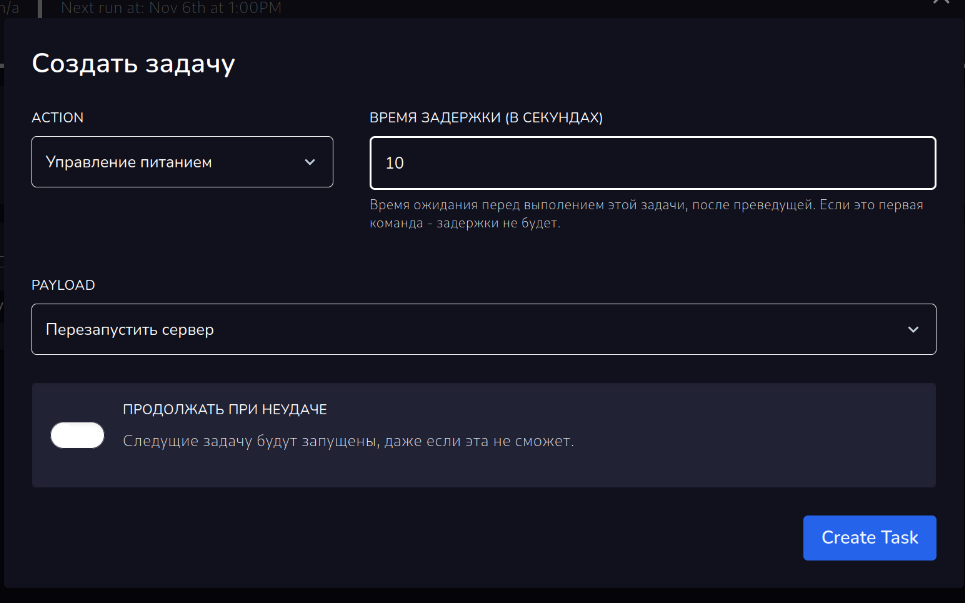Click the delay helper text under the input

(645, 214)
